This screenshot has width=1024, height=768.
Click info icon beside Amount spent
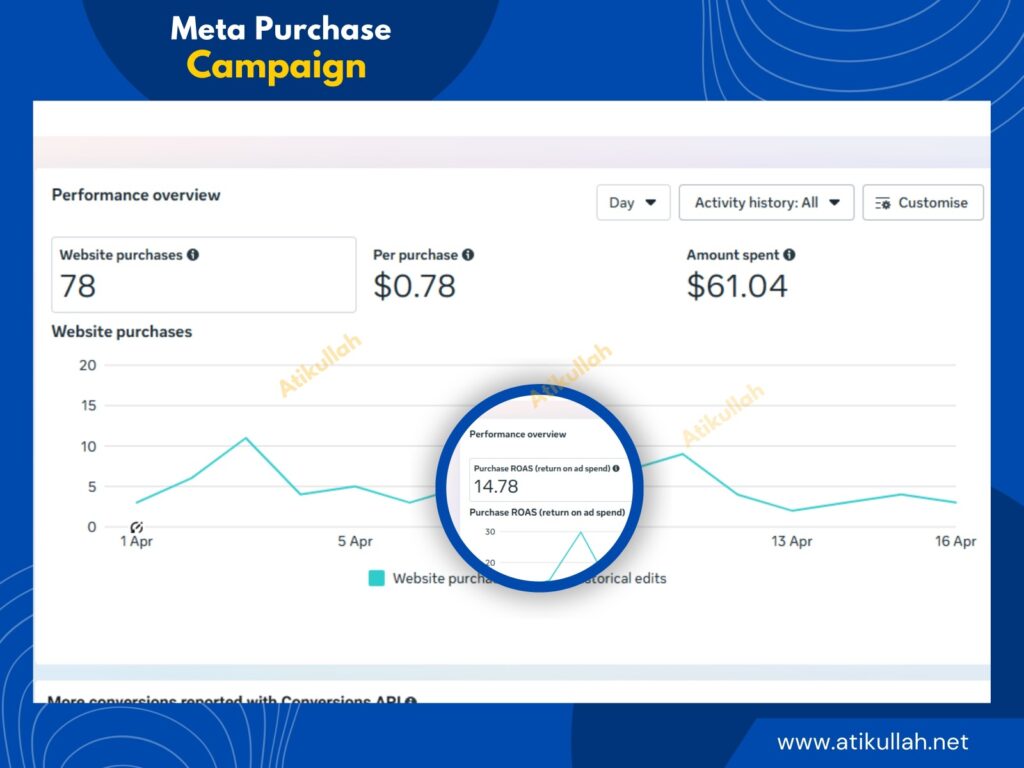[789, 255]
